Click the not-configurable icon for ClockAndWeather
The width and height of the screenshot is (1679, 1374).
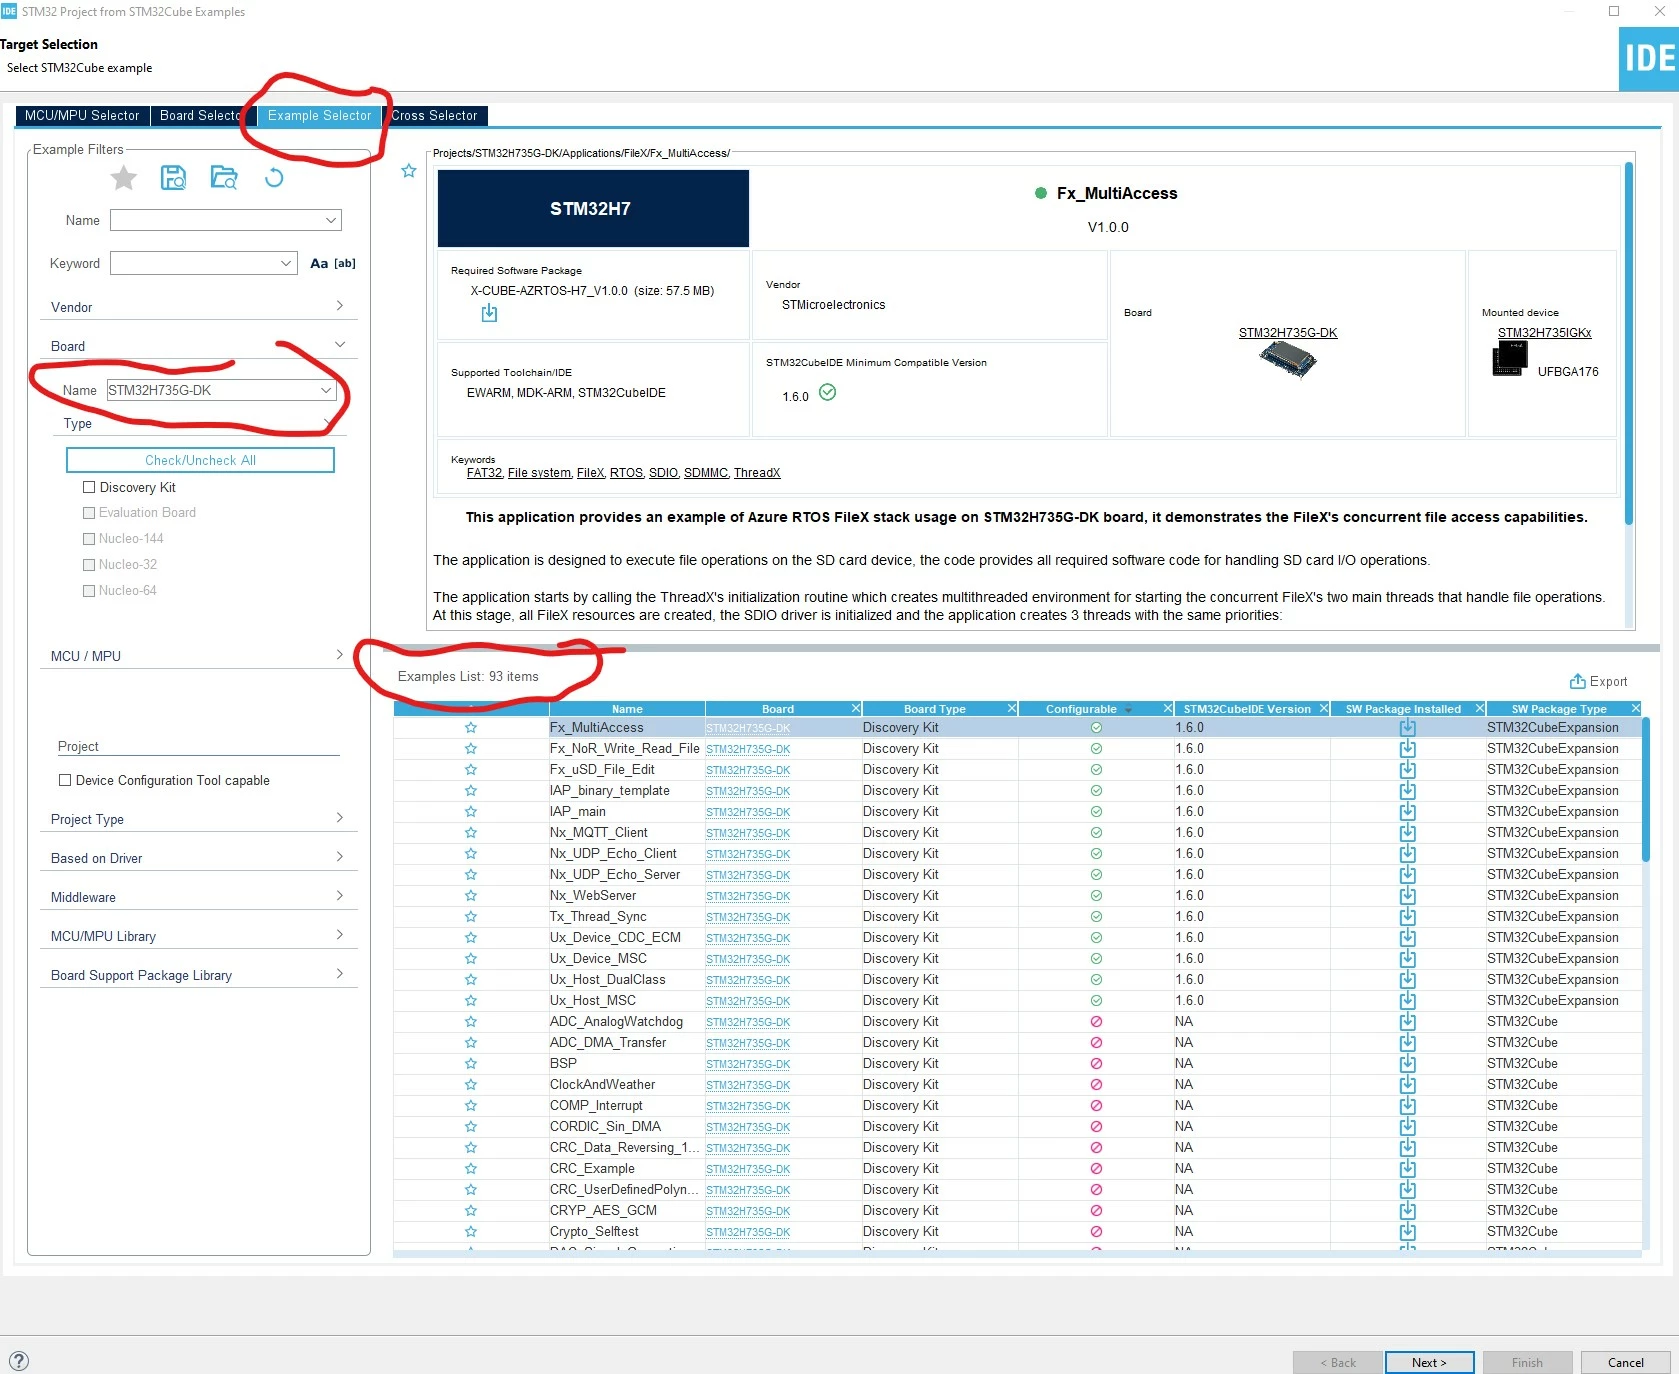click(x=1096, y=1085)
